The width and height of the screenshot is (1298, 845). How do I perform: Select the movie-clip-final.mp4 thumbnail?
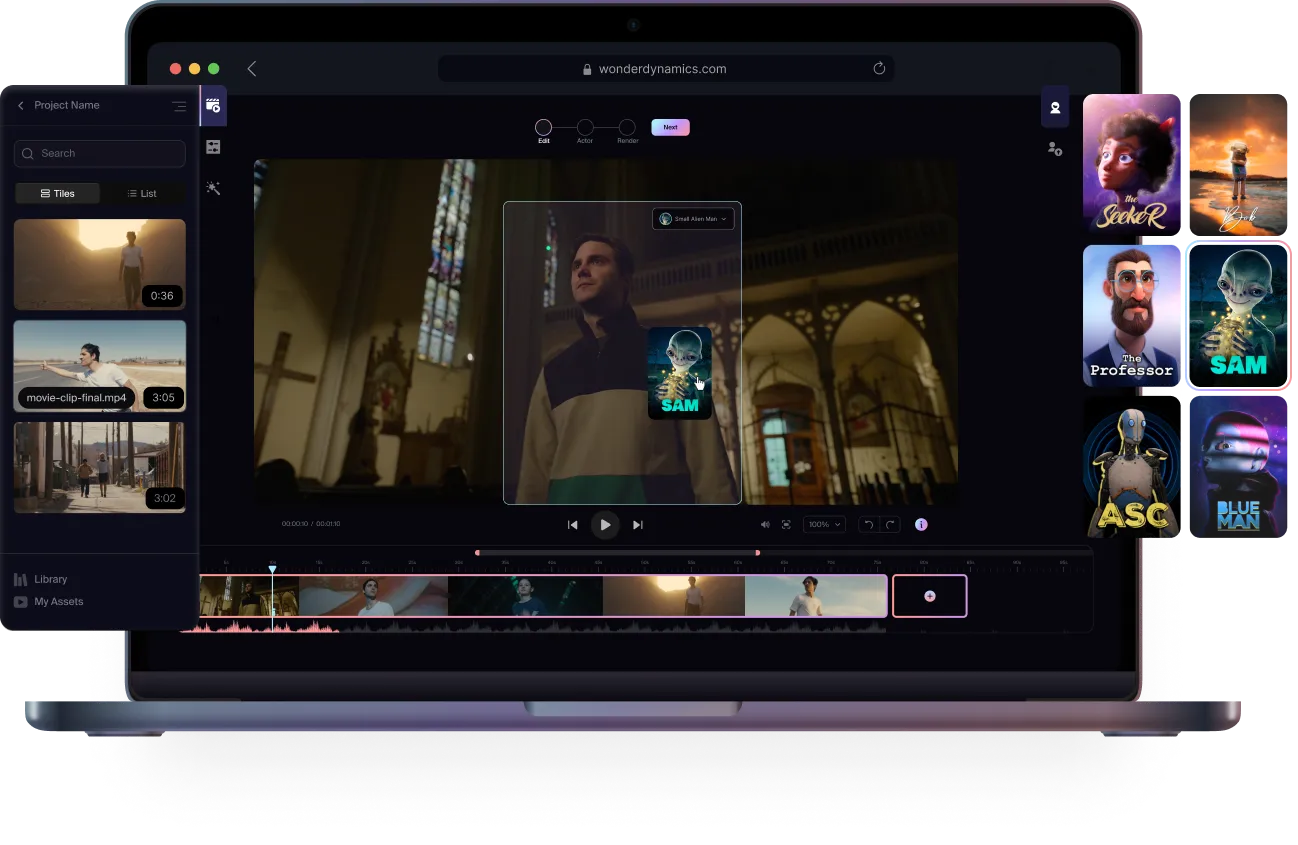100,366
